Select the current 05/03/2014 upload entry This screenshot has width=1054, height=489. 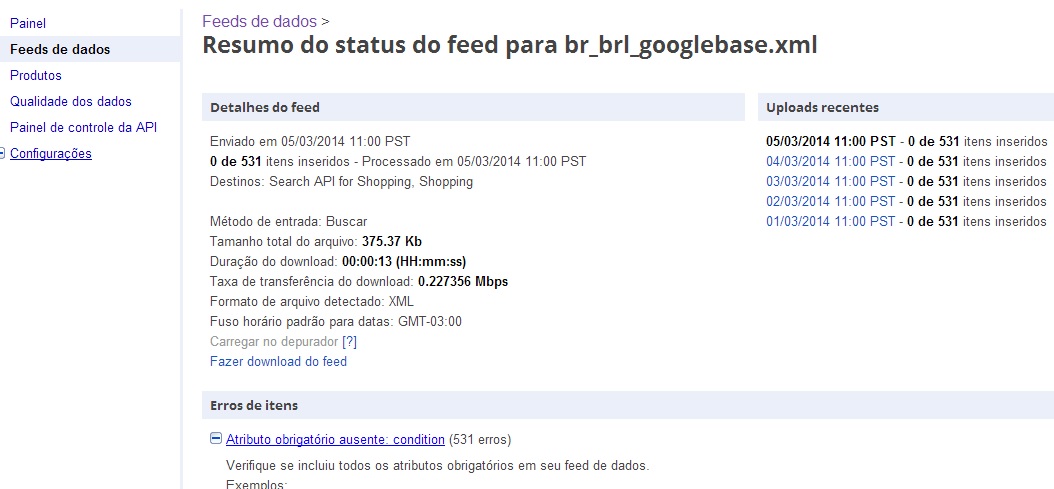coord(830,141)
